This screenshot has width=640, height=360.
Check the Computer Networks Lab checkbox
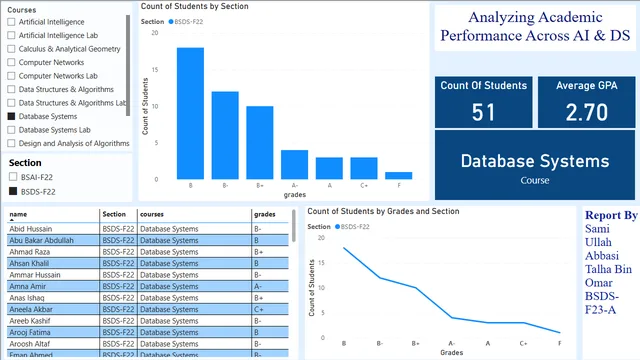11,76
